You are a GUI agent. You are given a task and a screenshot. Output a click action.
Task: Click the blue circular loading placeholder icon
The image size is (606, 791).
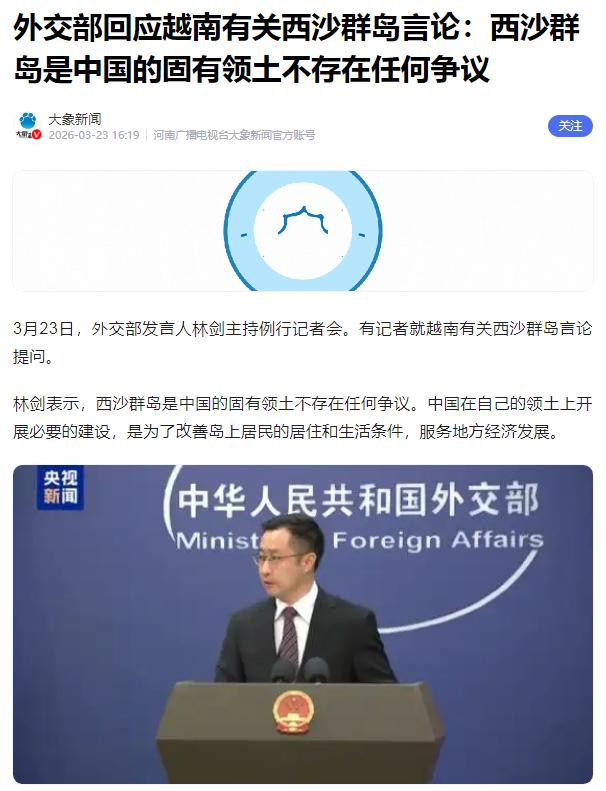pyautogui.click(x=303, y=231)
